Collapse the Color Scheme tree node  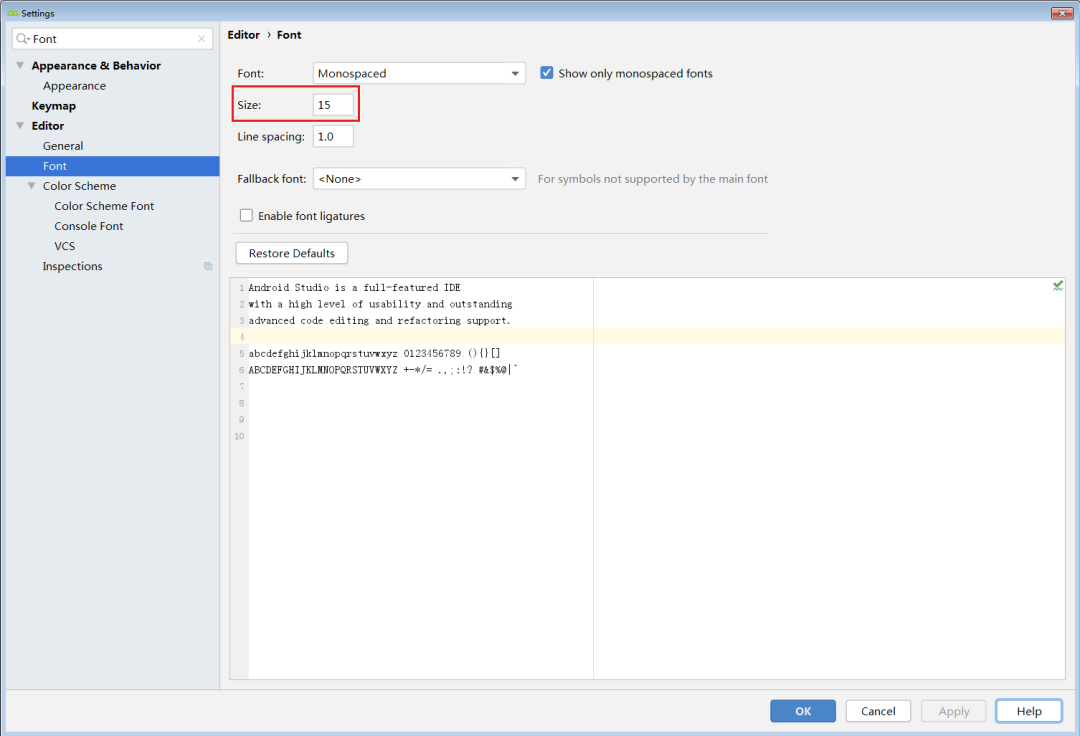(32, 186)
